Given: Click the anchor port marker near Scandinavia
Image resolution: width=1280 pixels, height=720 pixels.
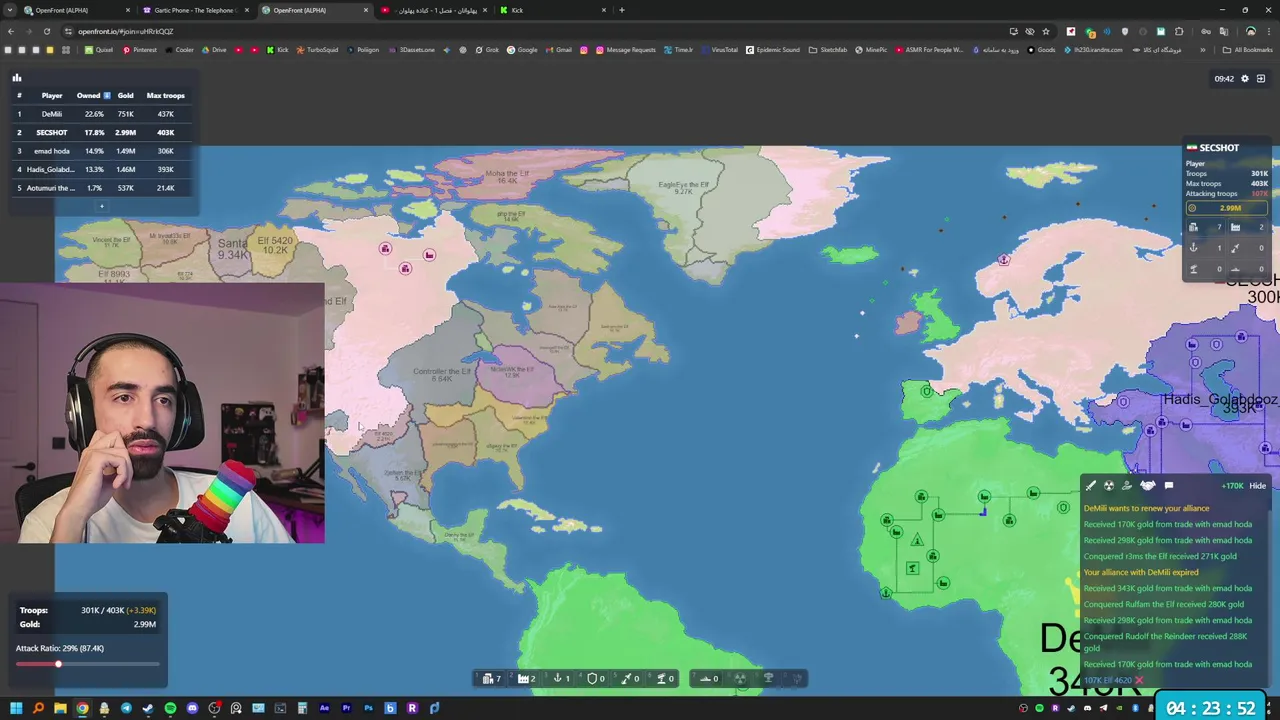Looking at the screenshot, I should 1003,260.
